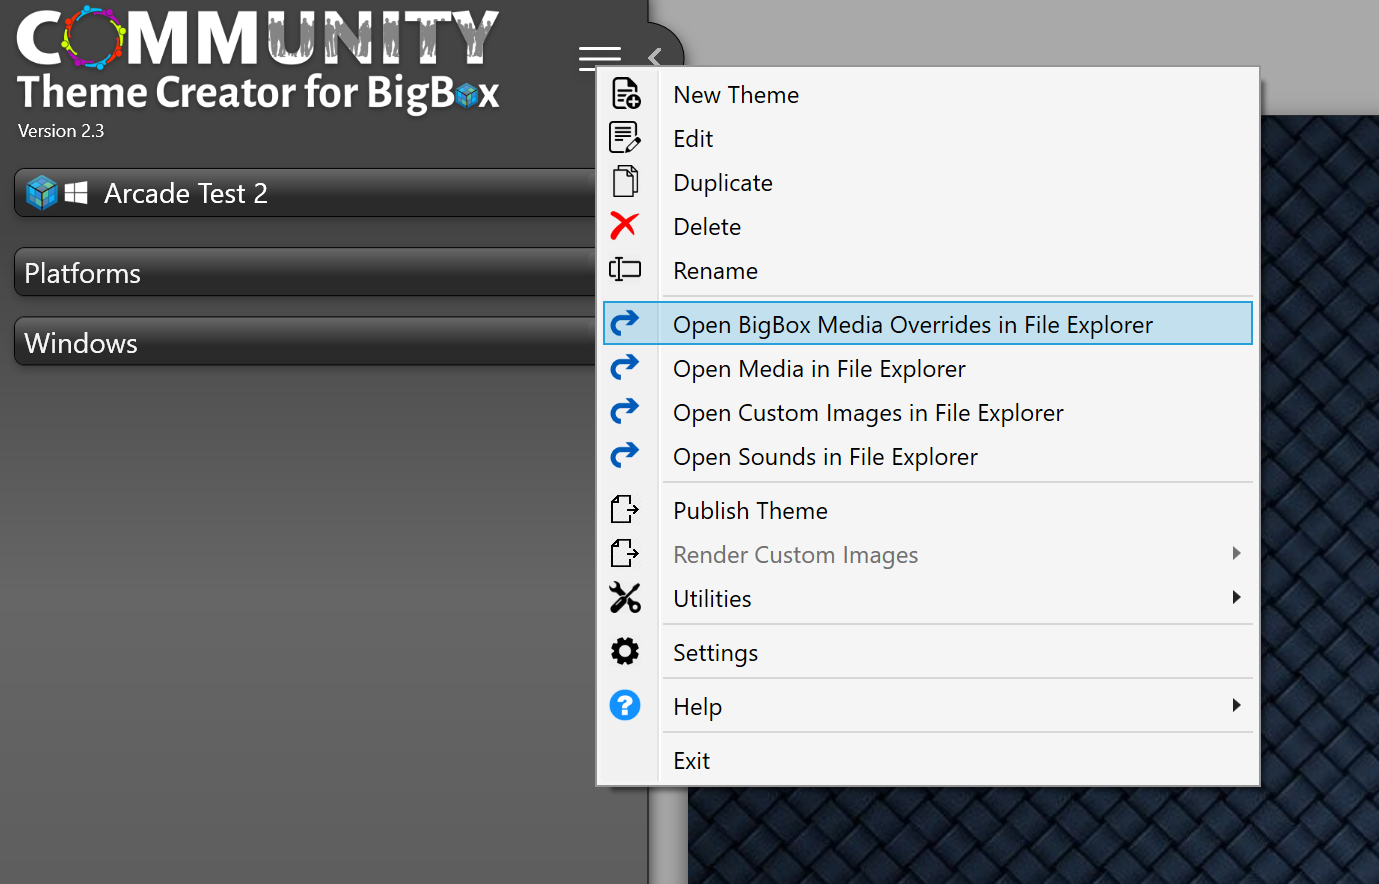Click arrow icon beside Open Sounds
Image resolution: width=1379 pixels, height=884 pixels.
pos(625,455)
